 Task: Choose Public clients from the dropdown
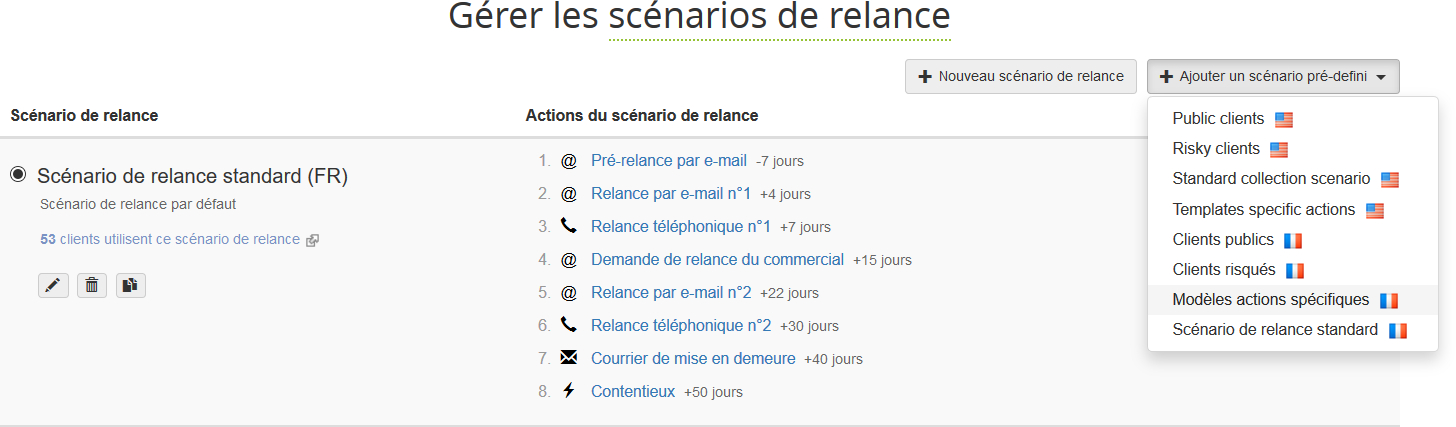tap(1218, 119)
